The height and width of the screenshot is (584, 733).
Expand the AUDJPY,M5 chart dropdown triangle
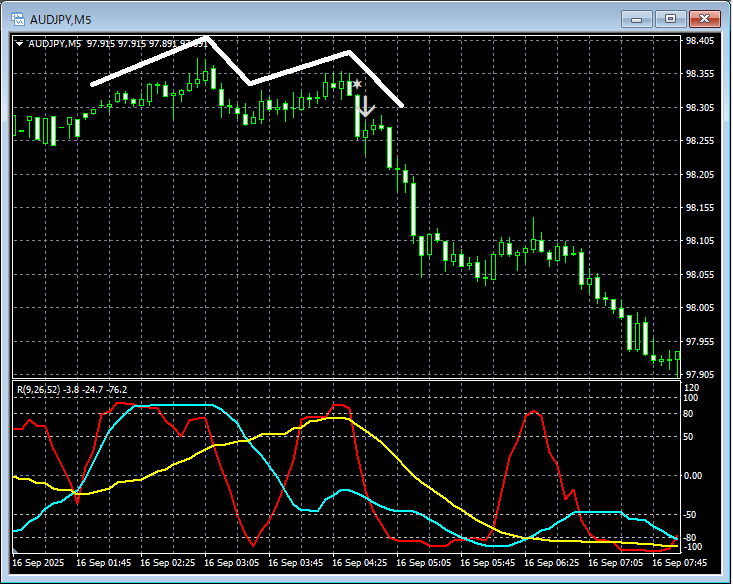pos(19,43)
